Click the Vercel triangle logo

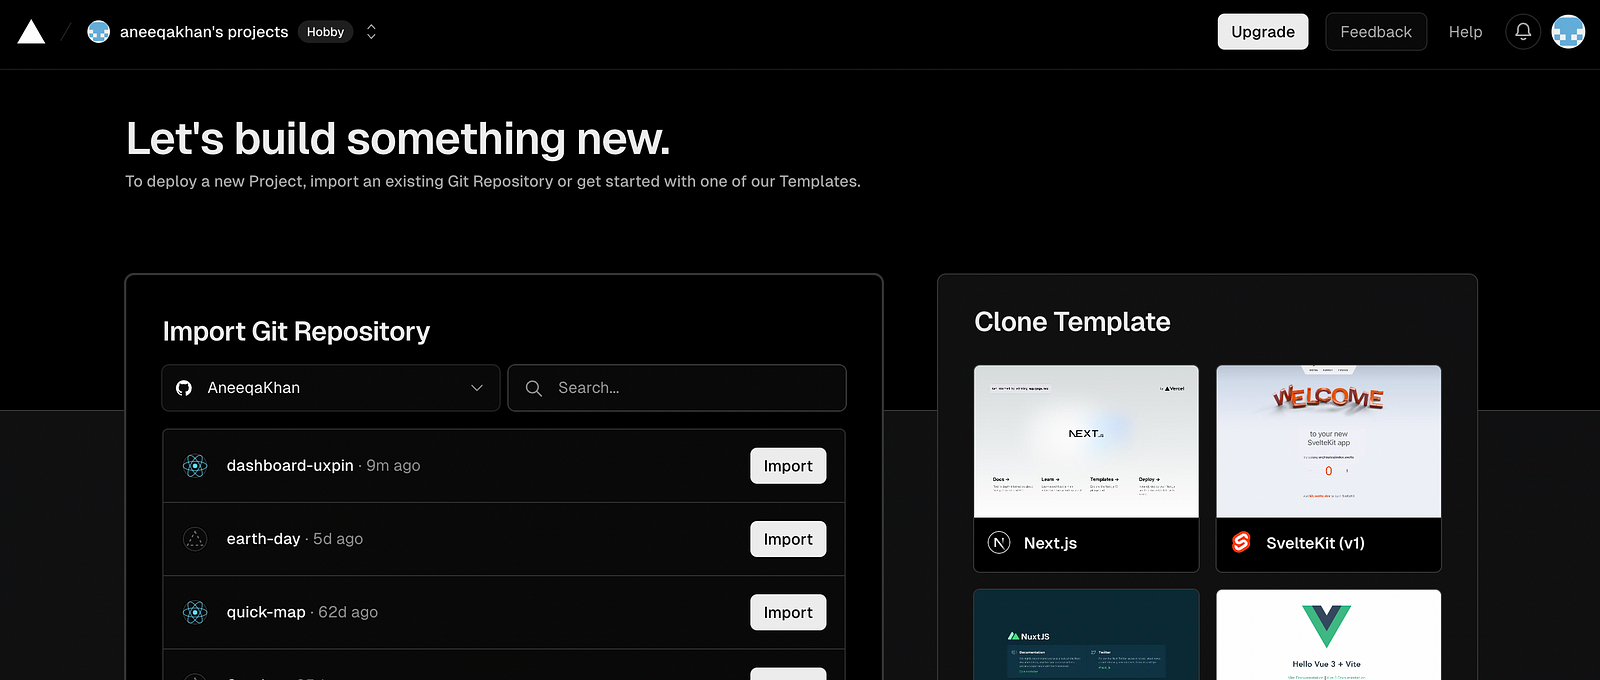[31, 32]
